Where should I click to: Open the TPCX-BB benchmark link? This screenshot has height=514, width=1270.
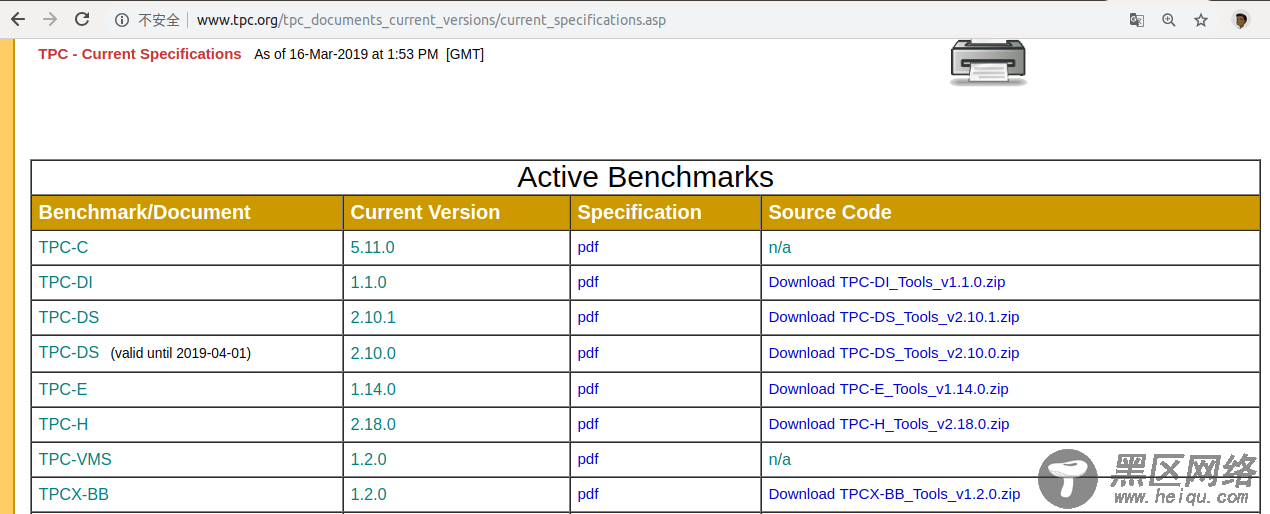(74, 494)
